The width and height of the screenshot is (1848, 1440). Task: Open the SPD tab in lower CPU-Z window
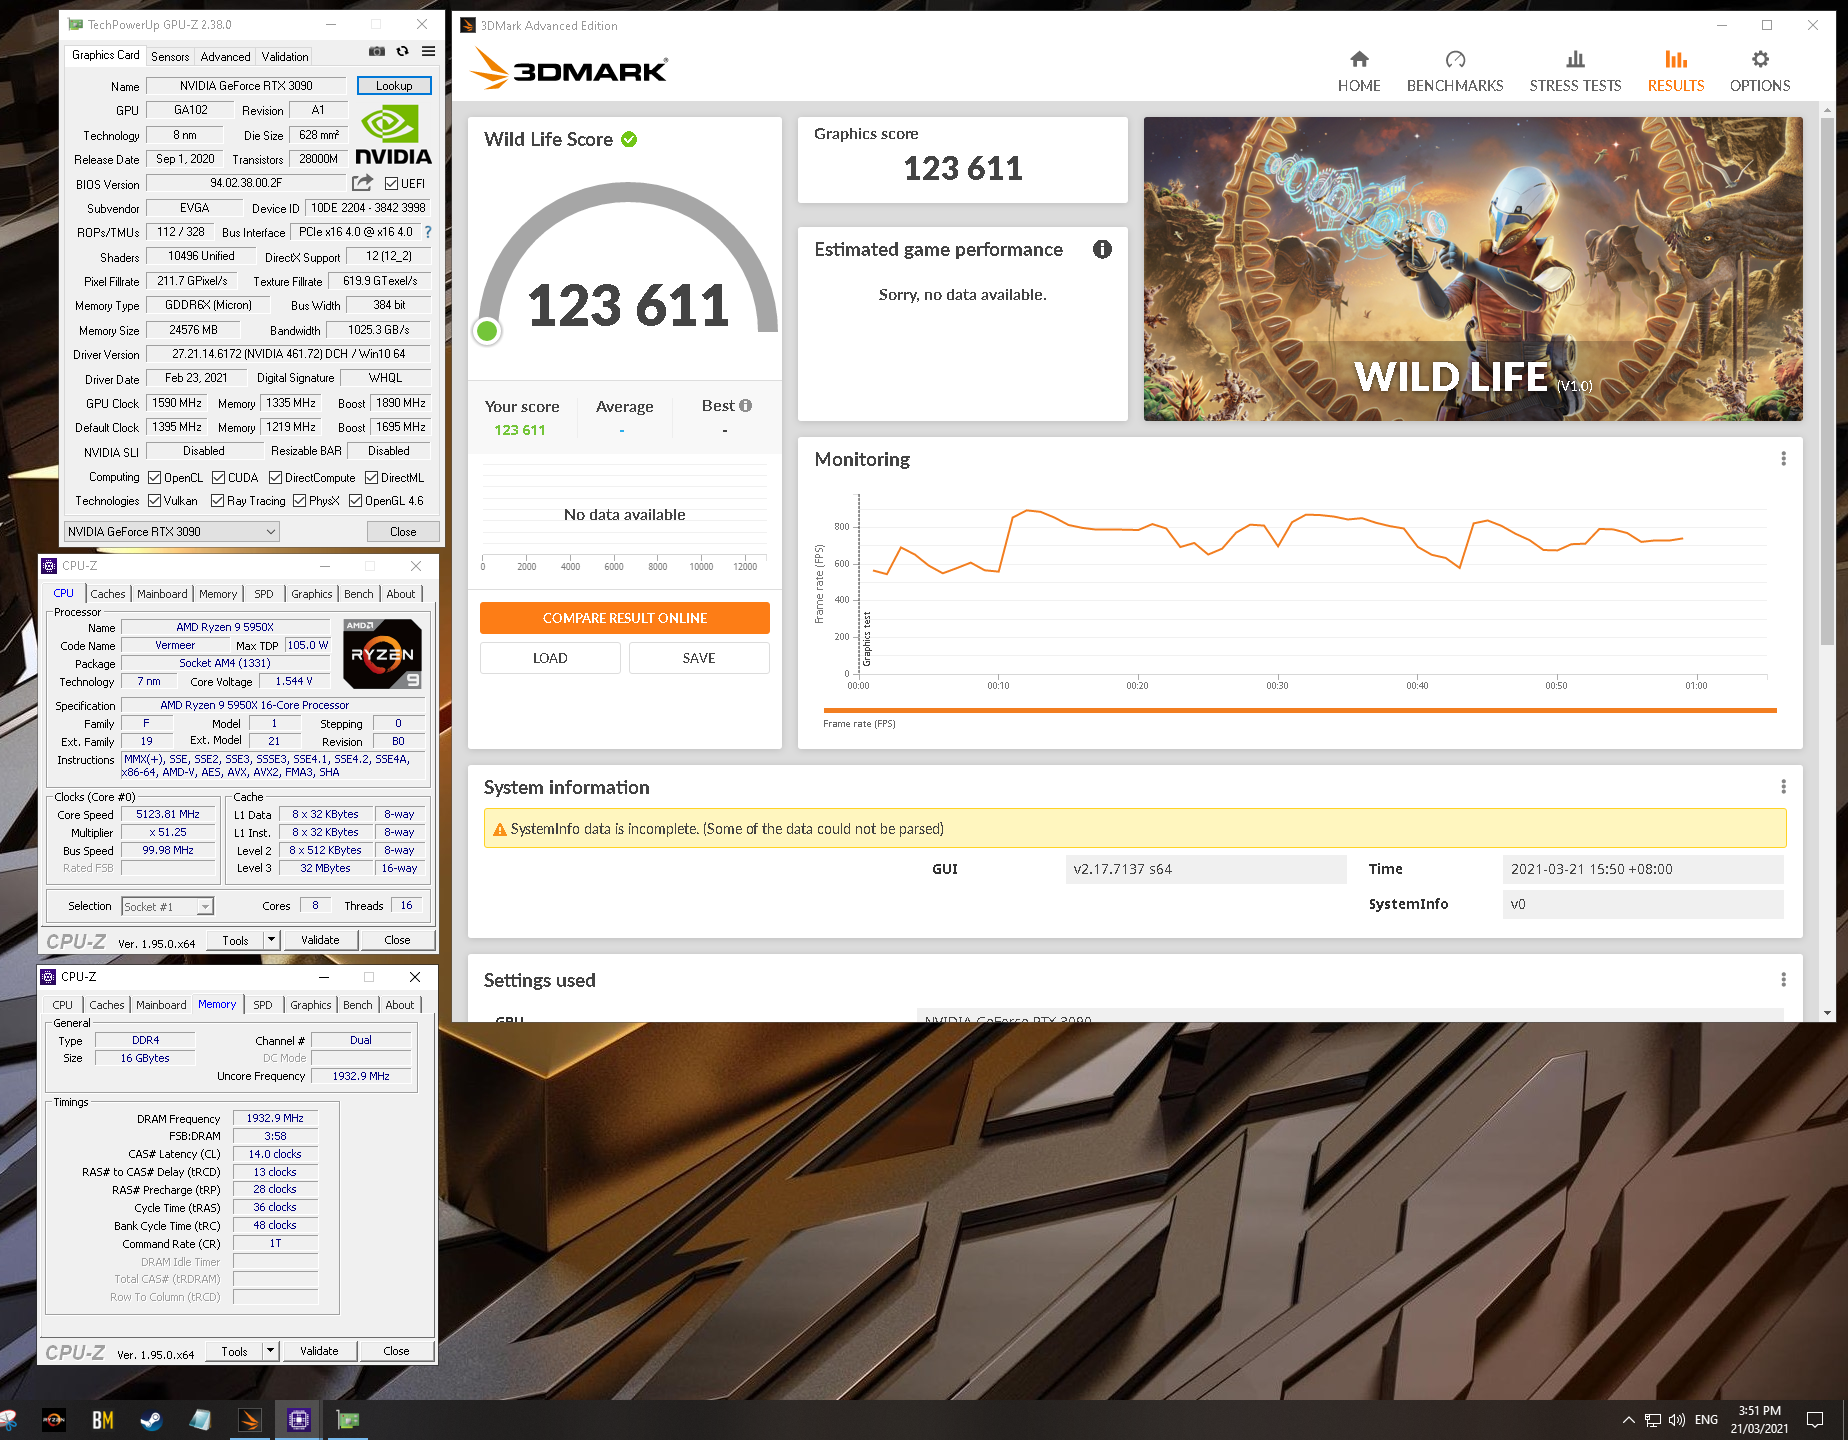tap(263, 1005)
